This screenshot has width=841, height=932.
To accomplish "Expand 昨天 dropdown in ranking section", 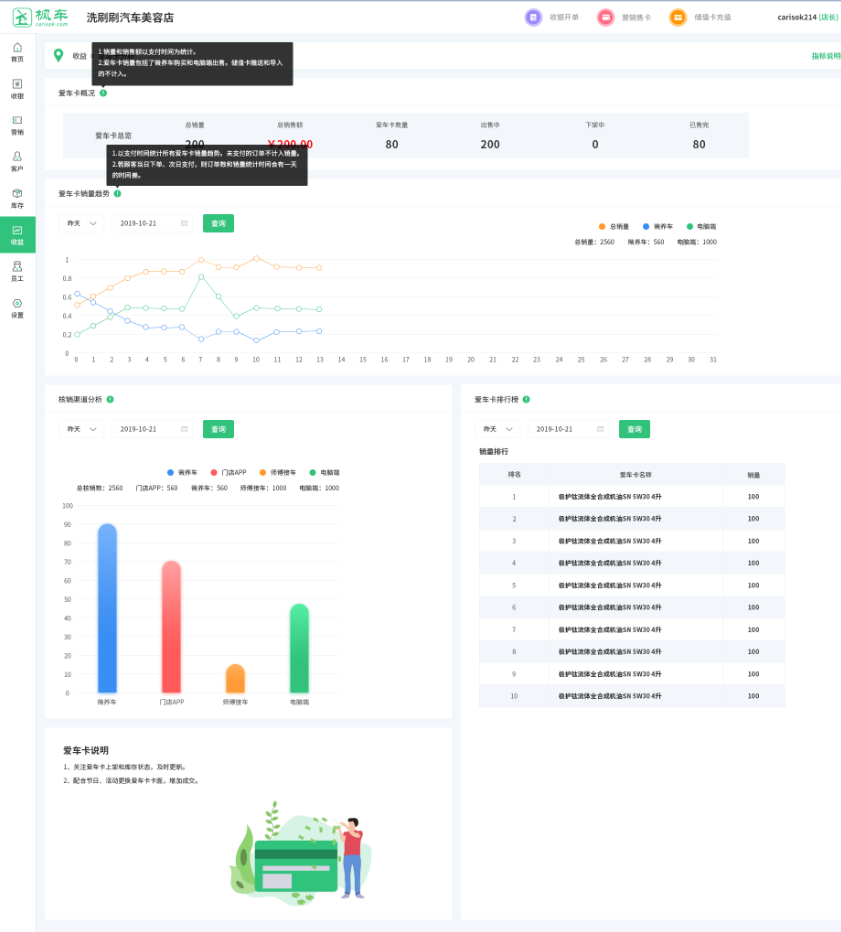I will (497, 429).
